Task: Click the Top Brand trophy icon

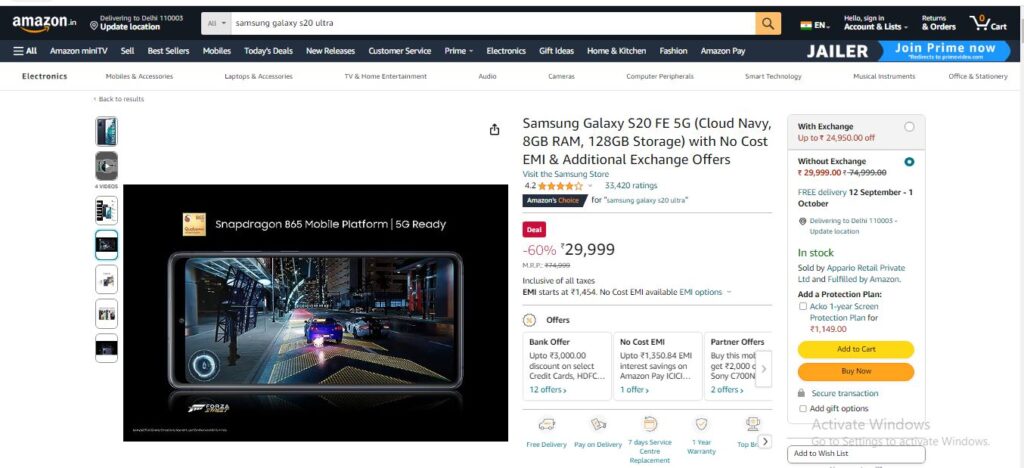Action: click(752, 424)
